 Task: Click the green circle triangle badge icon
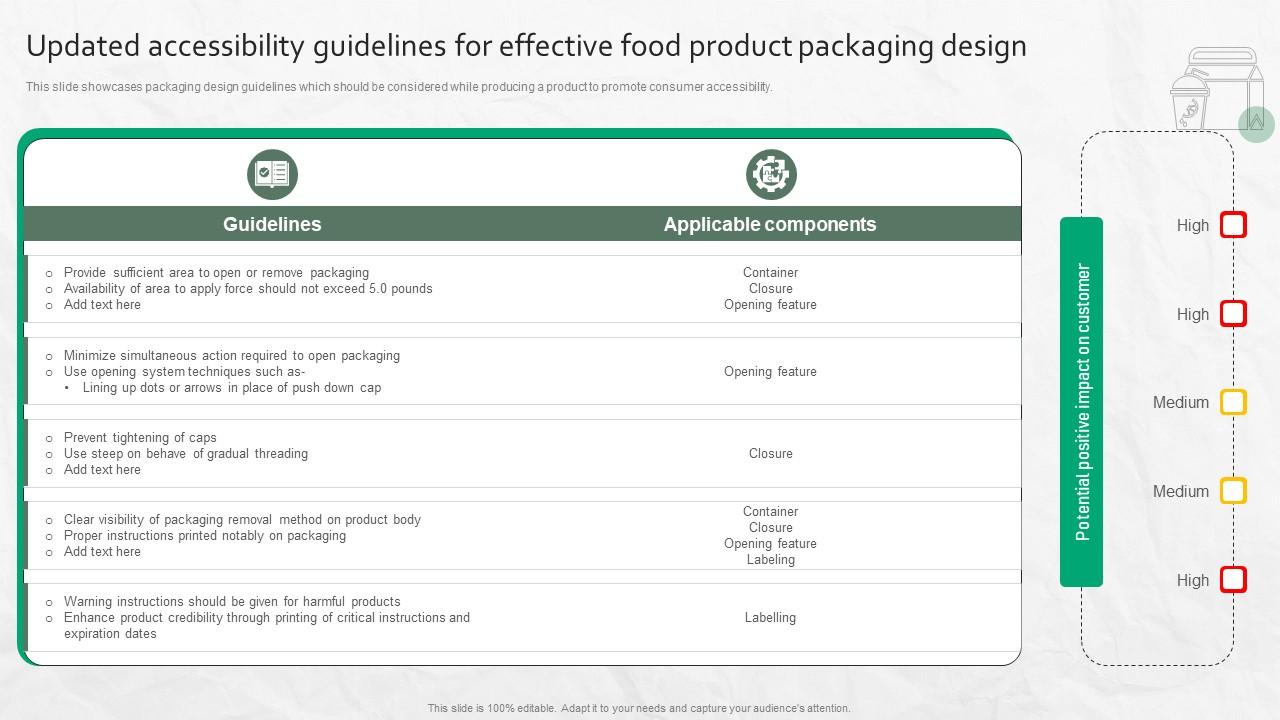1256,124
